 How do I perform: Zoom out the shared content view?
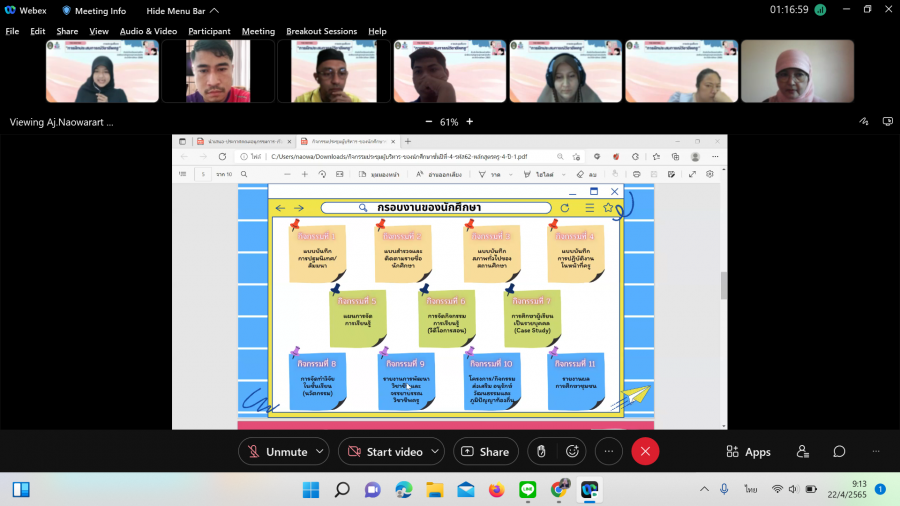pyautogui.click(x=428, y=122)
